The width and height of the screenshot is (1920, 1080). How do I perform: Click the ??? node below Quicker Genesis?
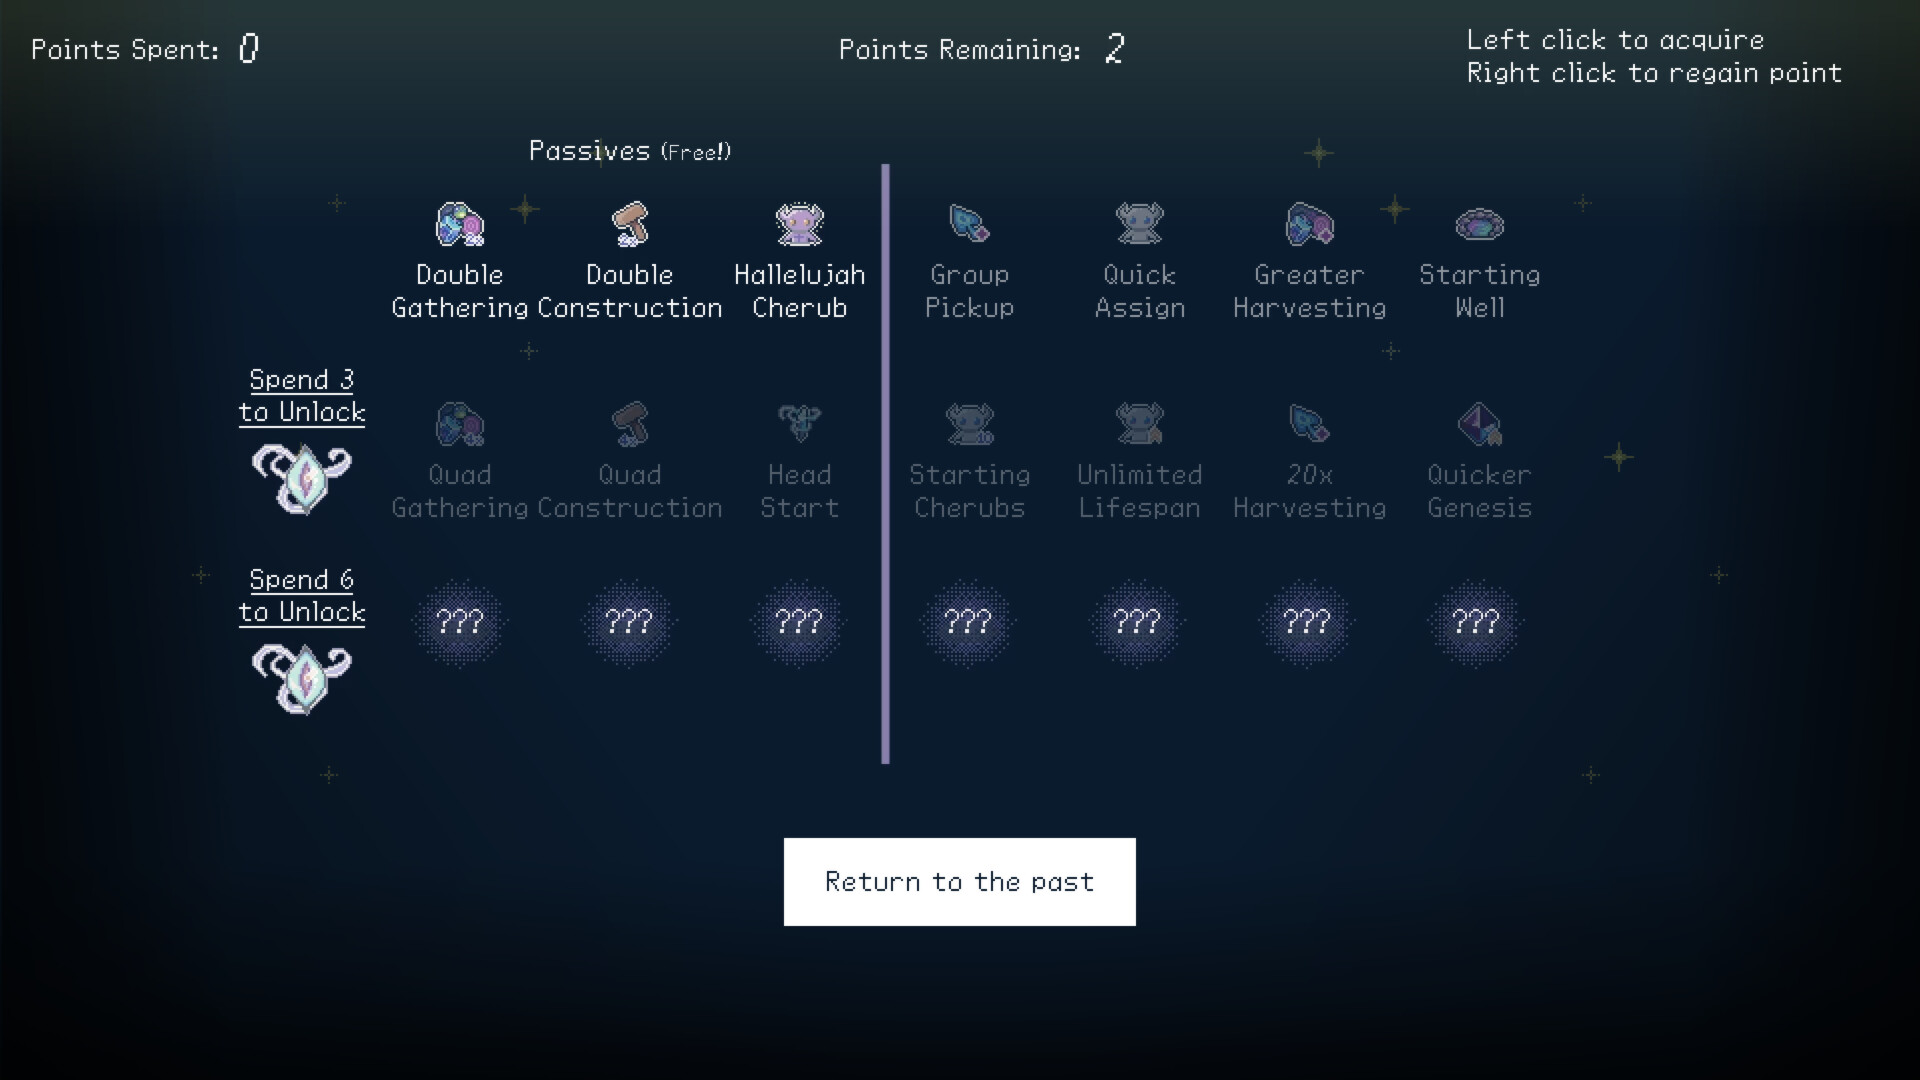pos(1475,622)
